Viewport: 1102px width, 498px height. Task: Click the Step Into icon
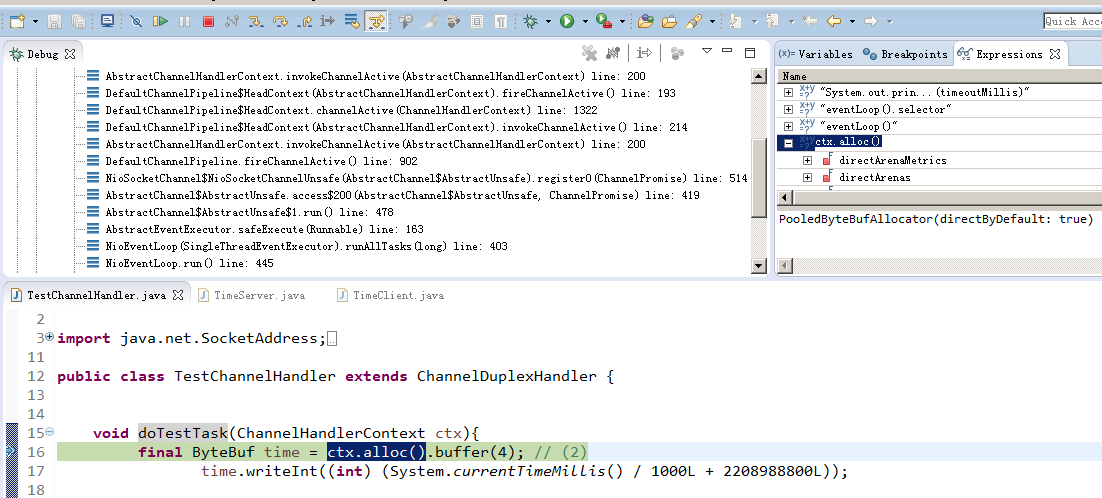256,22
